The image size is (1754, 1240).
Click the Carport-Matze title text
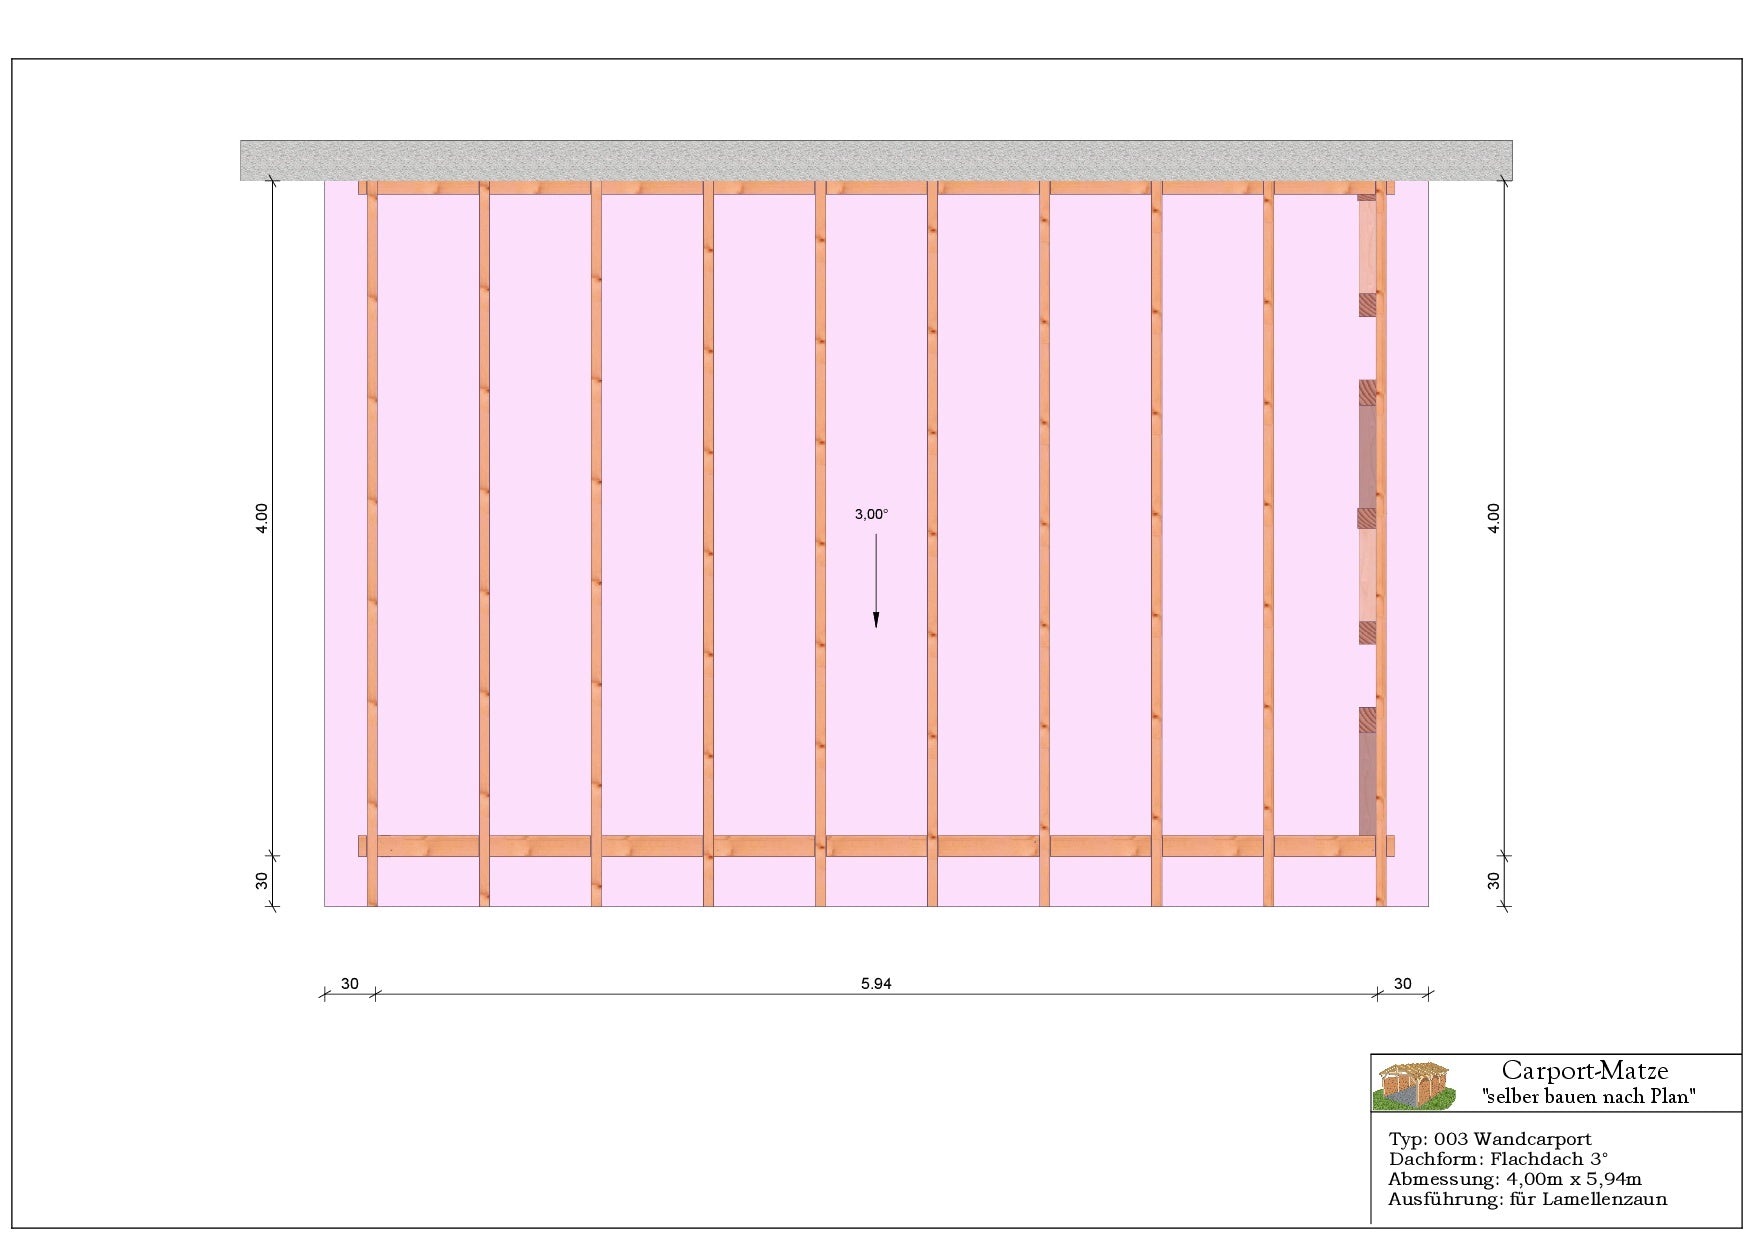coord(1584,1072)
